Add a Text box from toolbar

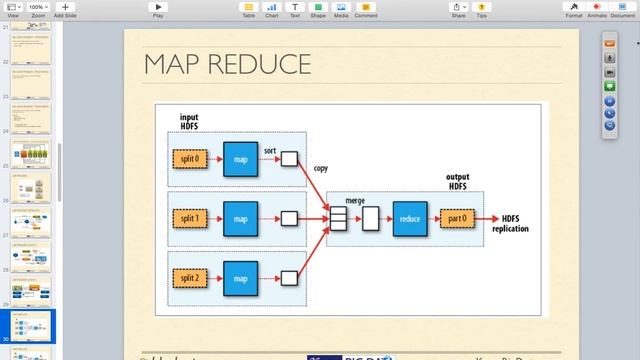pyautogui.click(x=295, y=7)
